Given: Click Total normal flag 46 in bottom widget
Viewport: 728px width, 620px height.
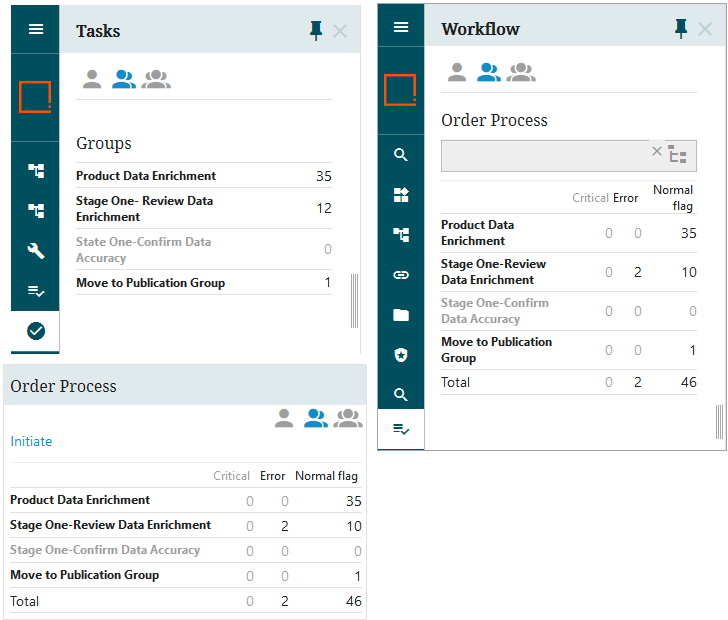Looking at the screenshot, I should (354, 601).
